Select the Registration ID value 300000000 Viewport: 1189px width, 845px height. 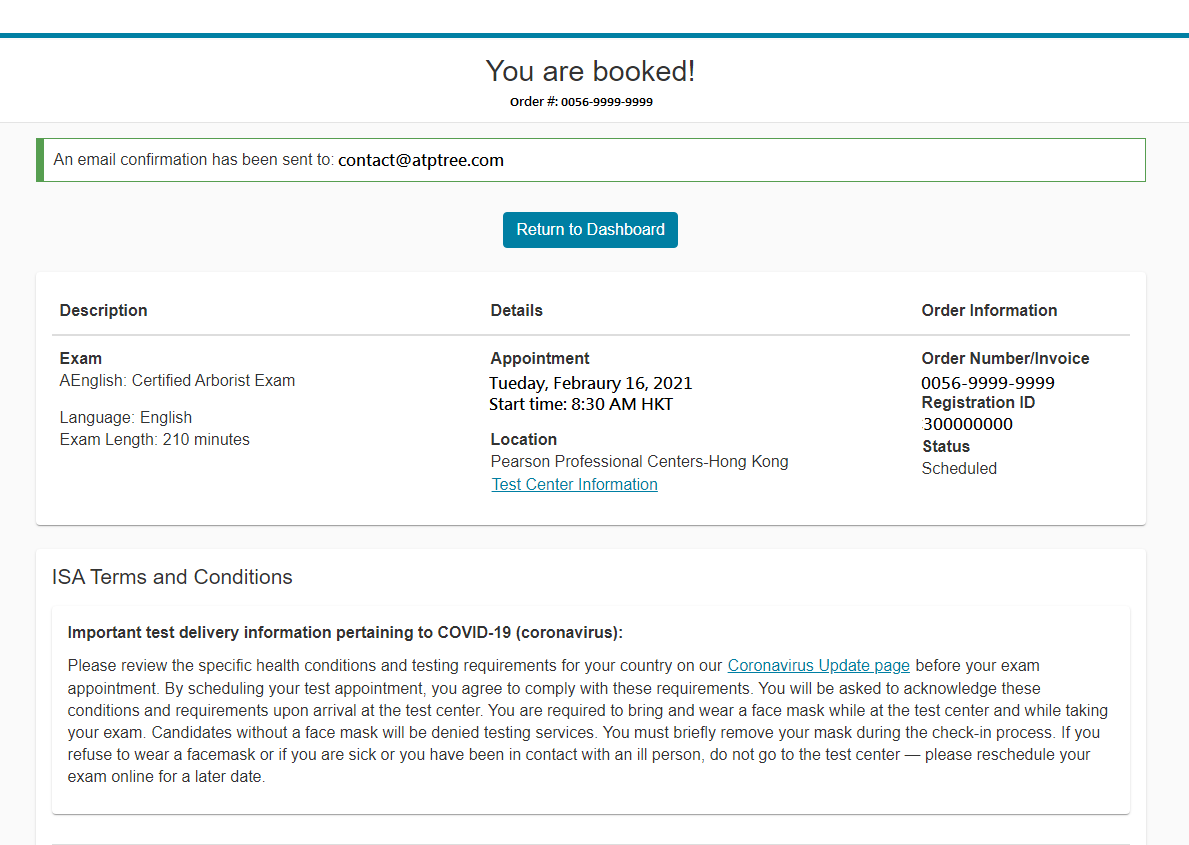(x=967, y=424)
